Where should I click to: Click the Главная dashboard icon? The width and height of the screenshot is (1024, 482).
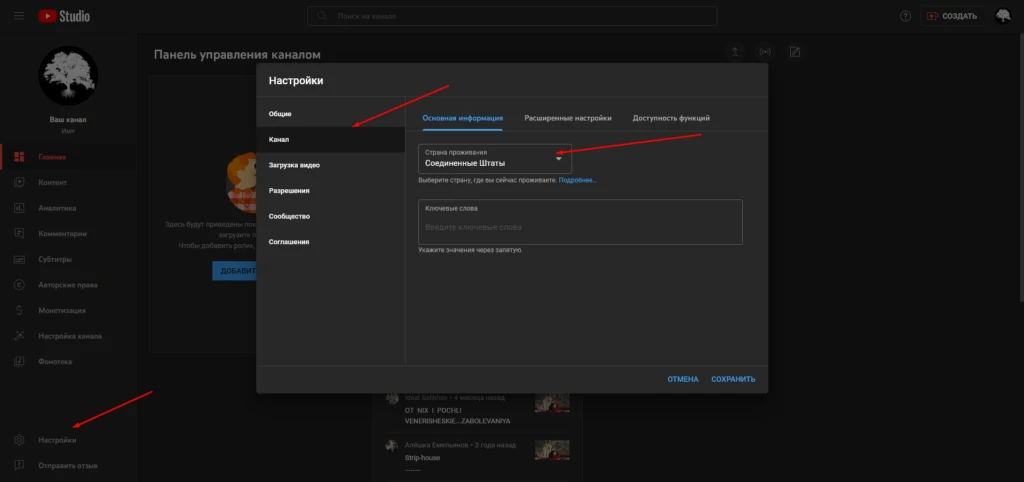coord(19,157)
